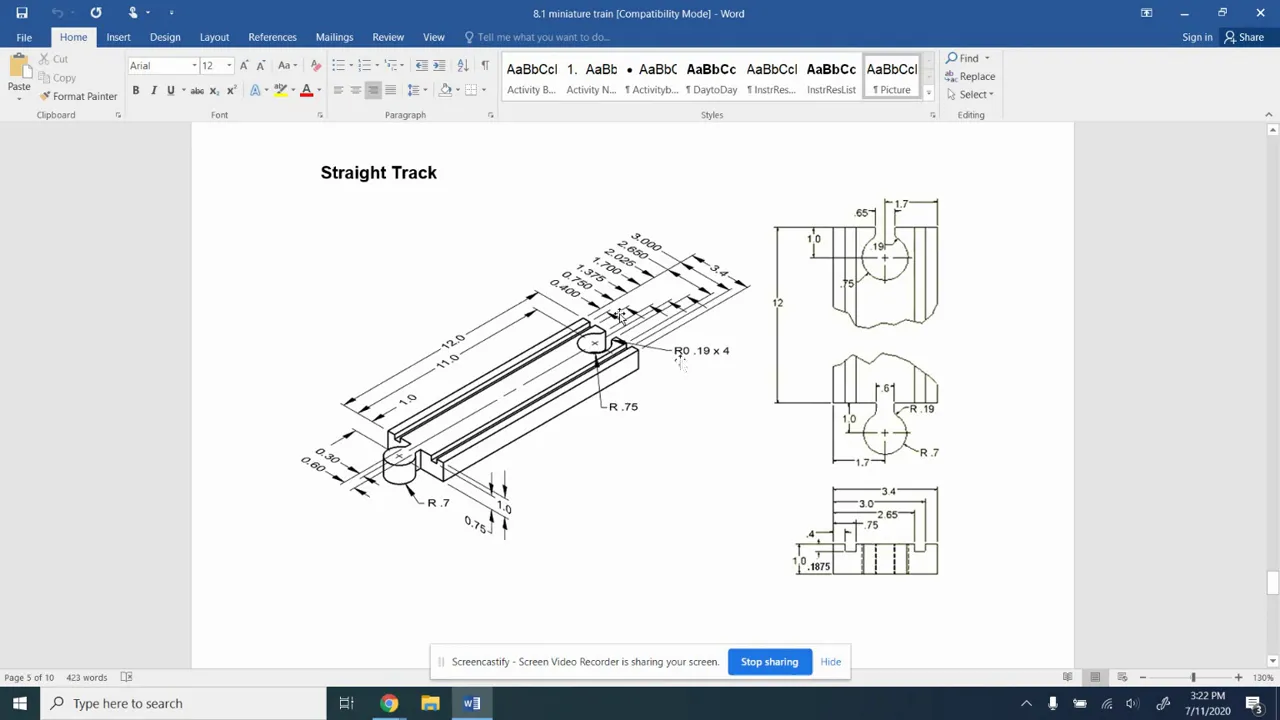Click the Task View taskbar icon
1280x720 pixels.
coord(346,703)
